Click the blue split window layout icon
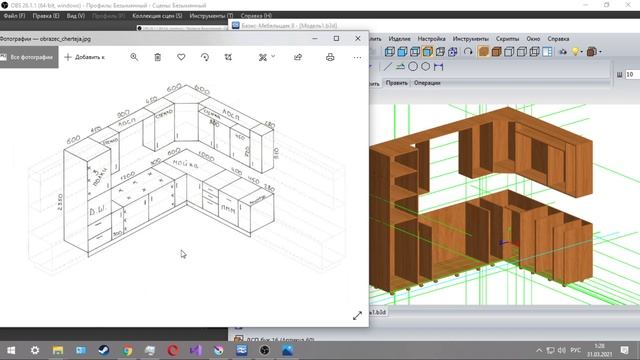This screenshot has width=640, height=360. tap(547, 52)
